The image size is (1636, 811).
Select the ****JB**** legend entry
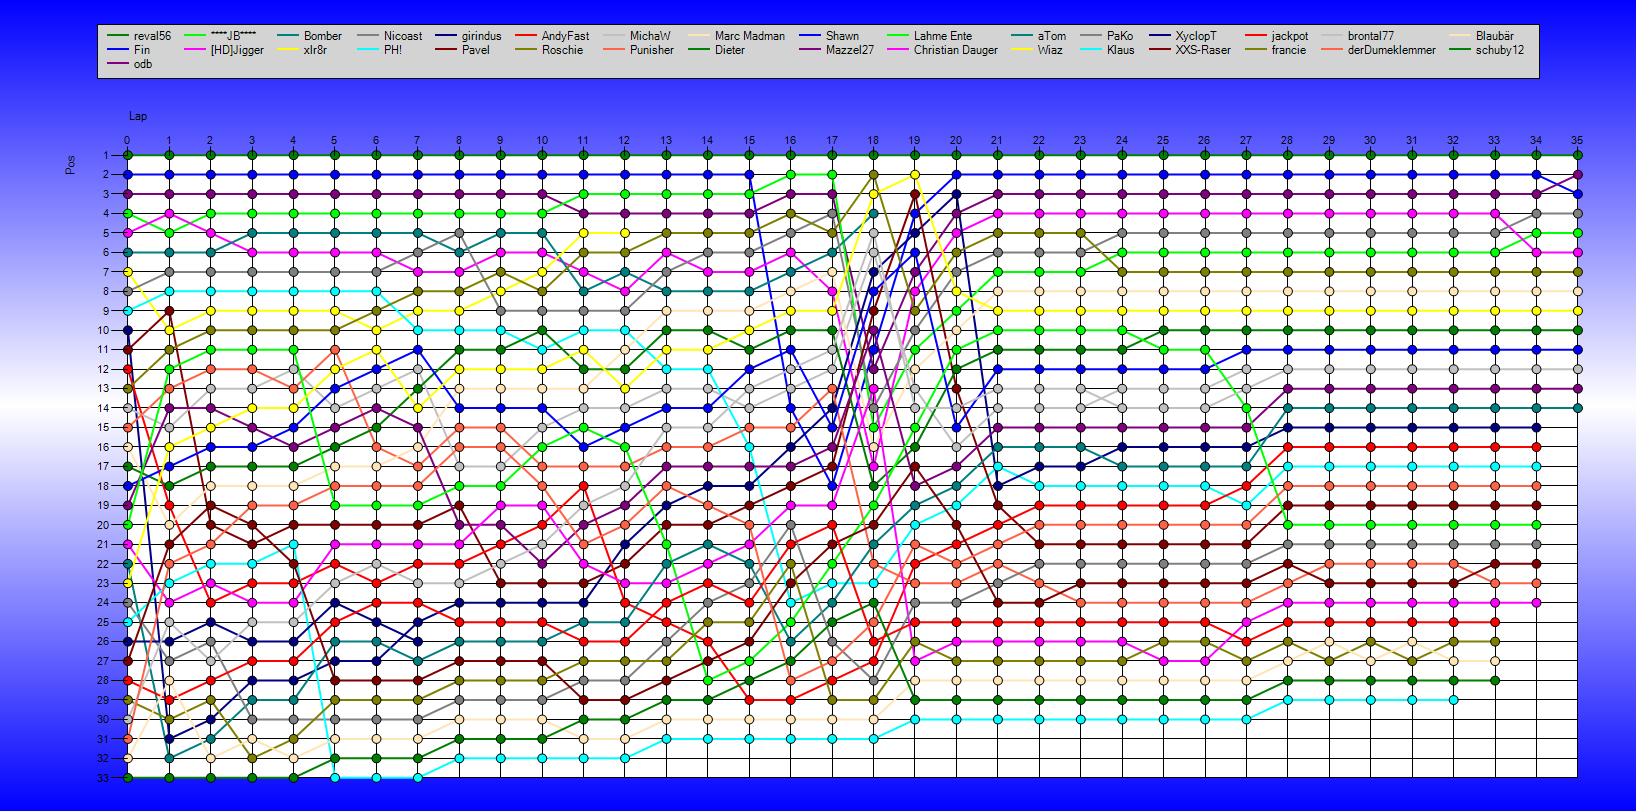(221, 36)
